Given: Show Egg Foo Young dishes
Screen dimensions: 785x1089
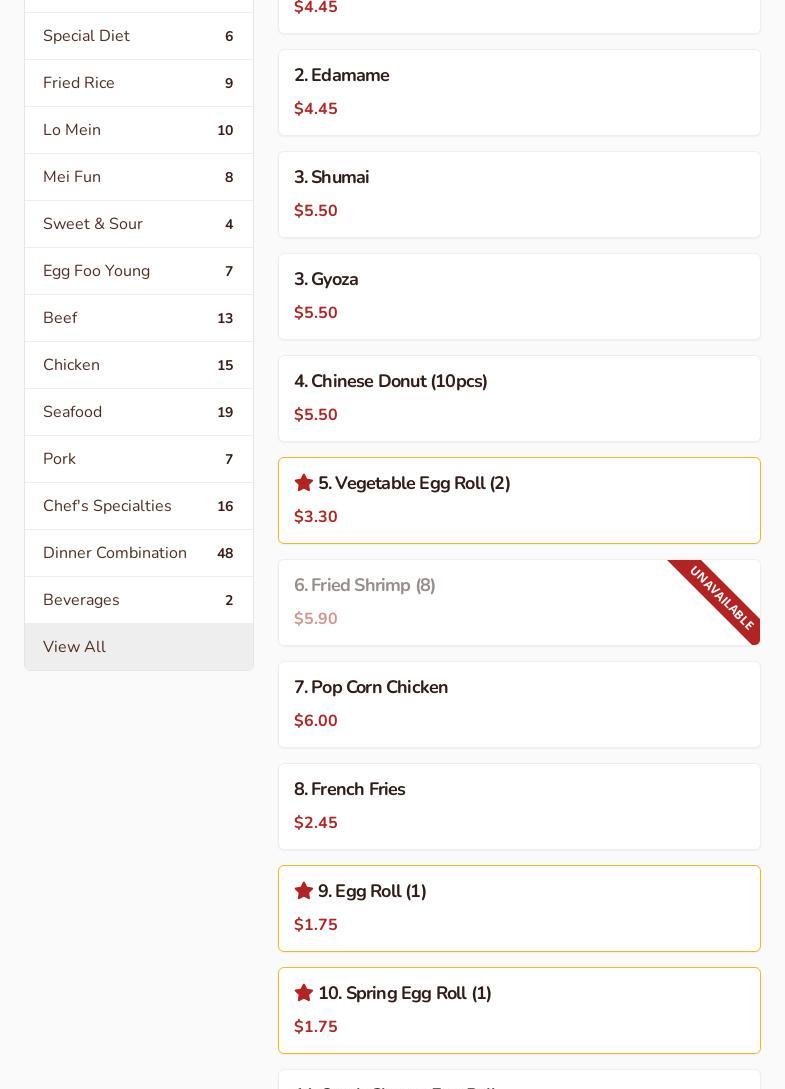Looking at the screenshot, I should (138, 271).
